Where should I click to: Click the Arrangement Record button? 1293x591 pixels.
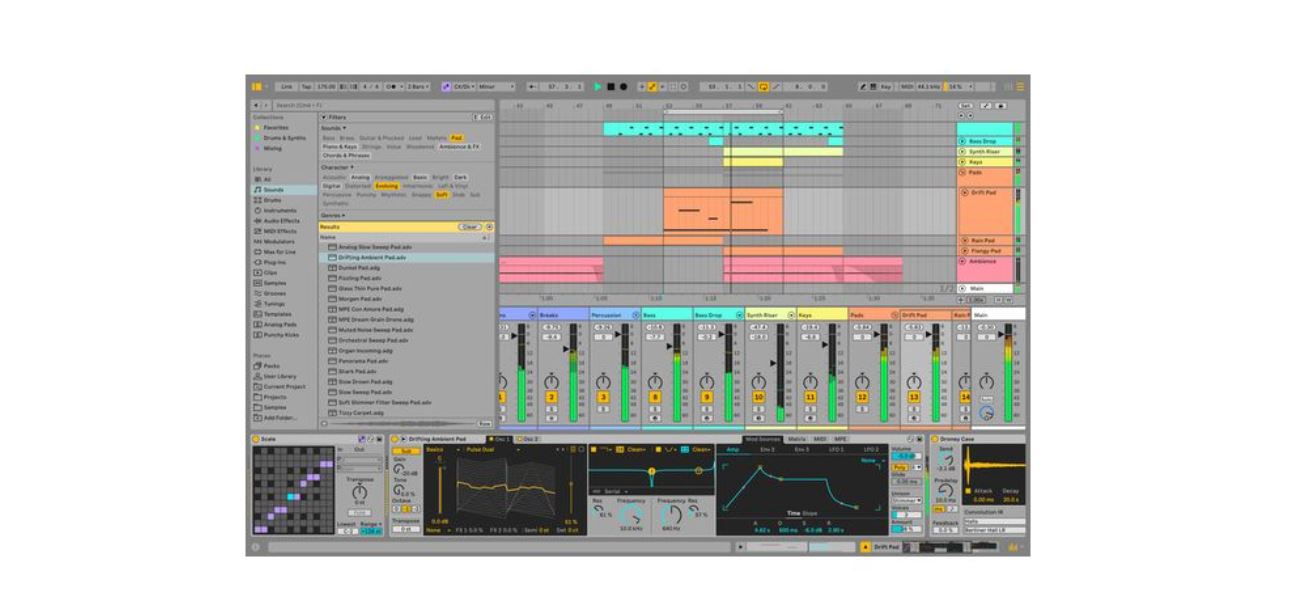pos(623,87)
